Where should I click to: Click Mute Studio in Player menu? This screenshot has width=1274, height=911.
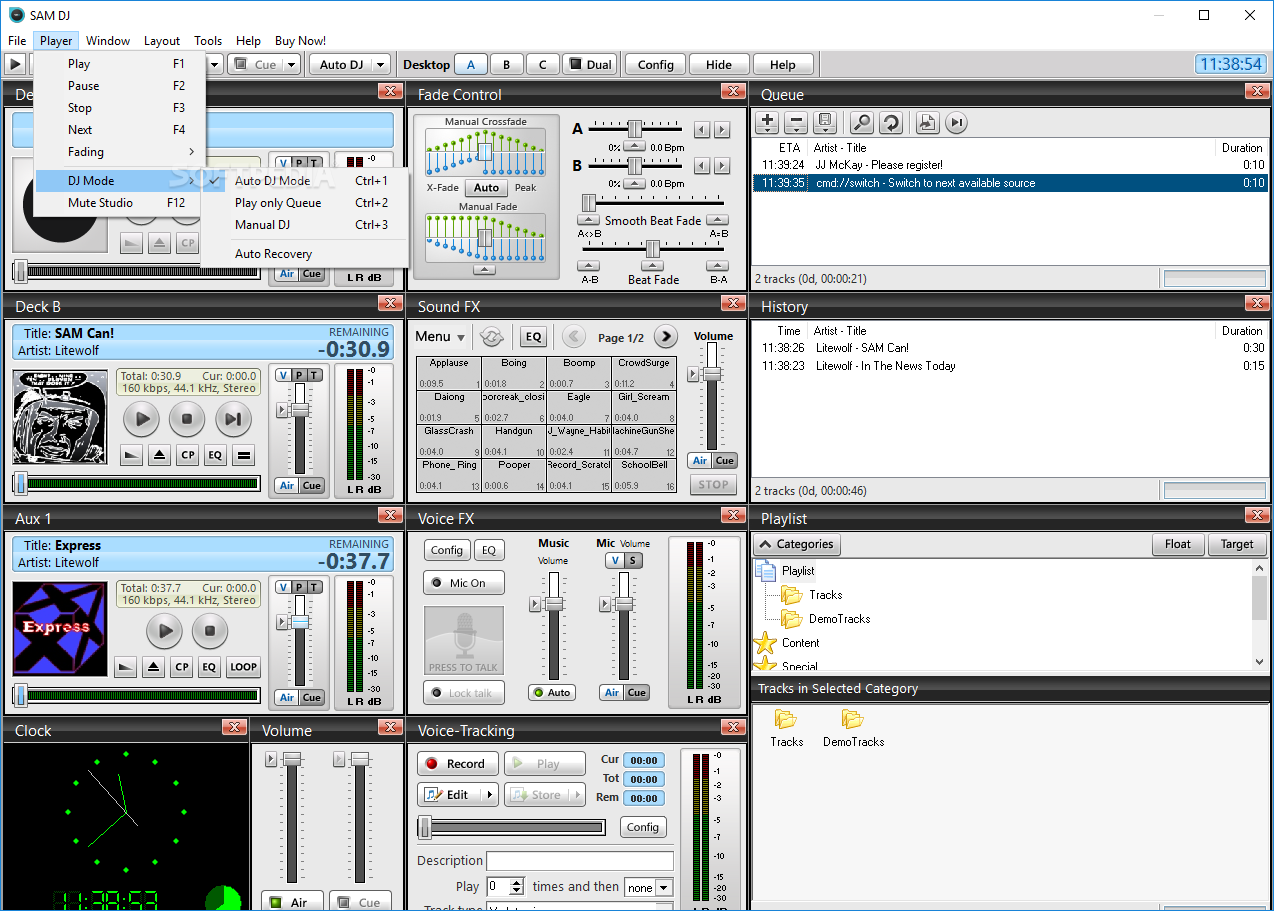120,203
